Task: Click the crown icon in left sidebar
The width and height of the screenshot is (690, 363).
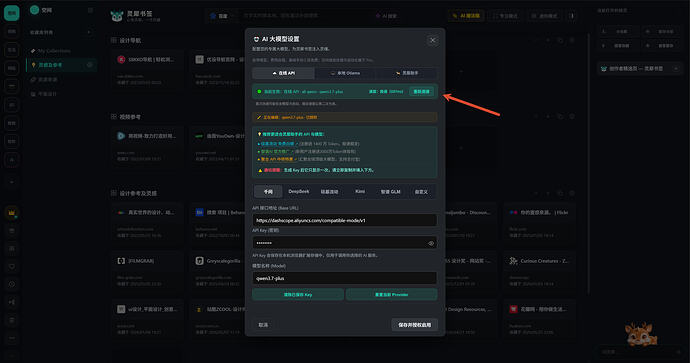Action: (x=11, y=213)
